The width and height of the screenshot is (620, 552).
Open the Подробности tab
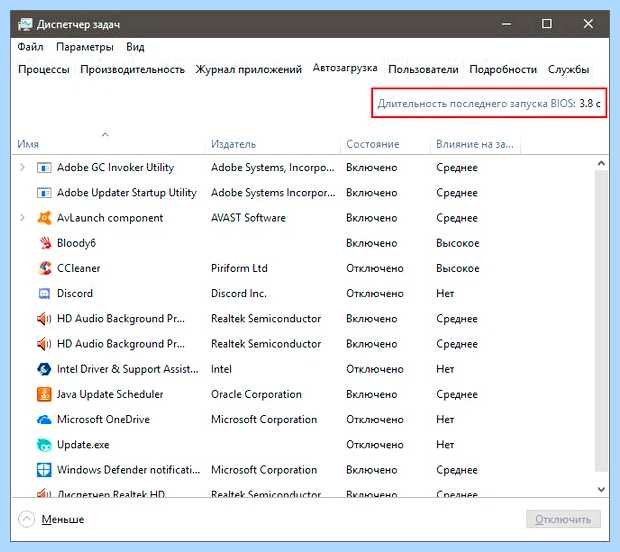point(503,70)
